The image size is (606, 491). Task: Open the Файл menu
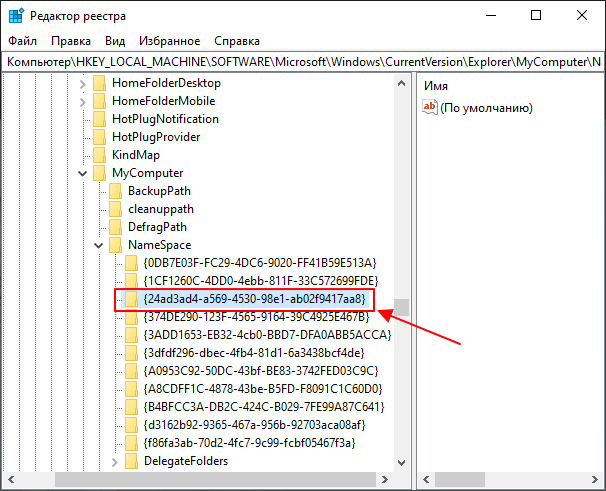coord(22,41)
